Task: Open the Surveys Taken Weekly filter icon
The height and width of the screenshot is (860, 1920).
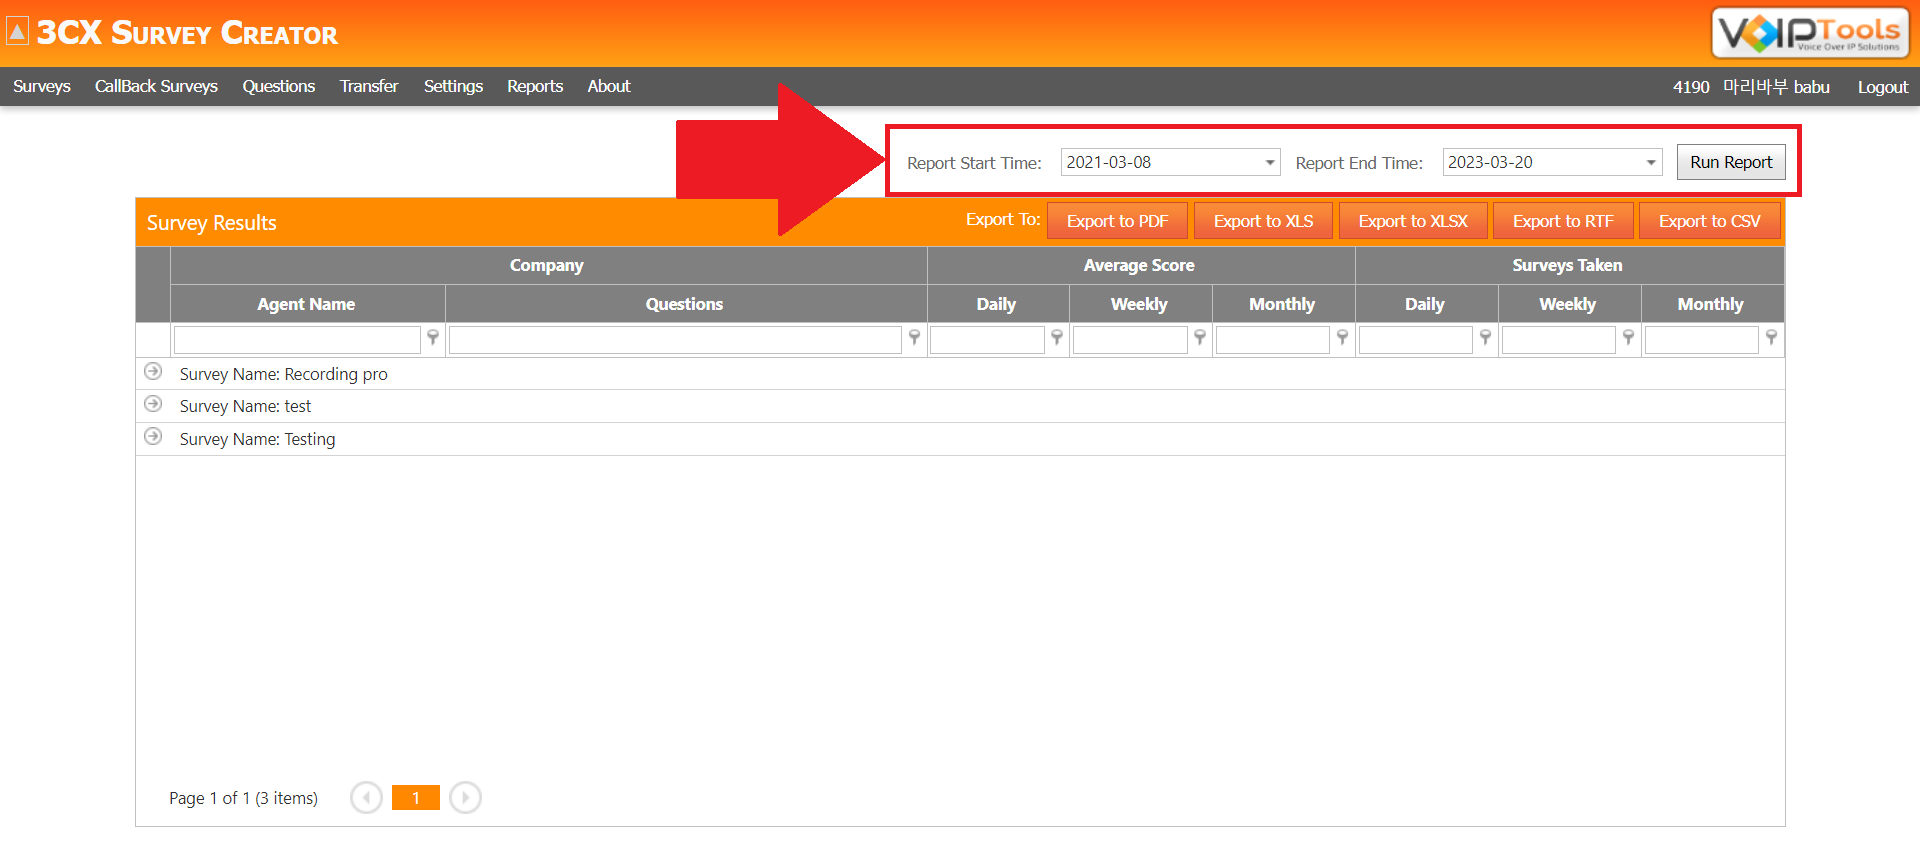Action: pyautogui.click(x=1628, y=338)
